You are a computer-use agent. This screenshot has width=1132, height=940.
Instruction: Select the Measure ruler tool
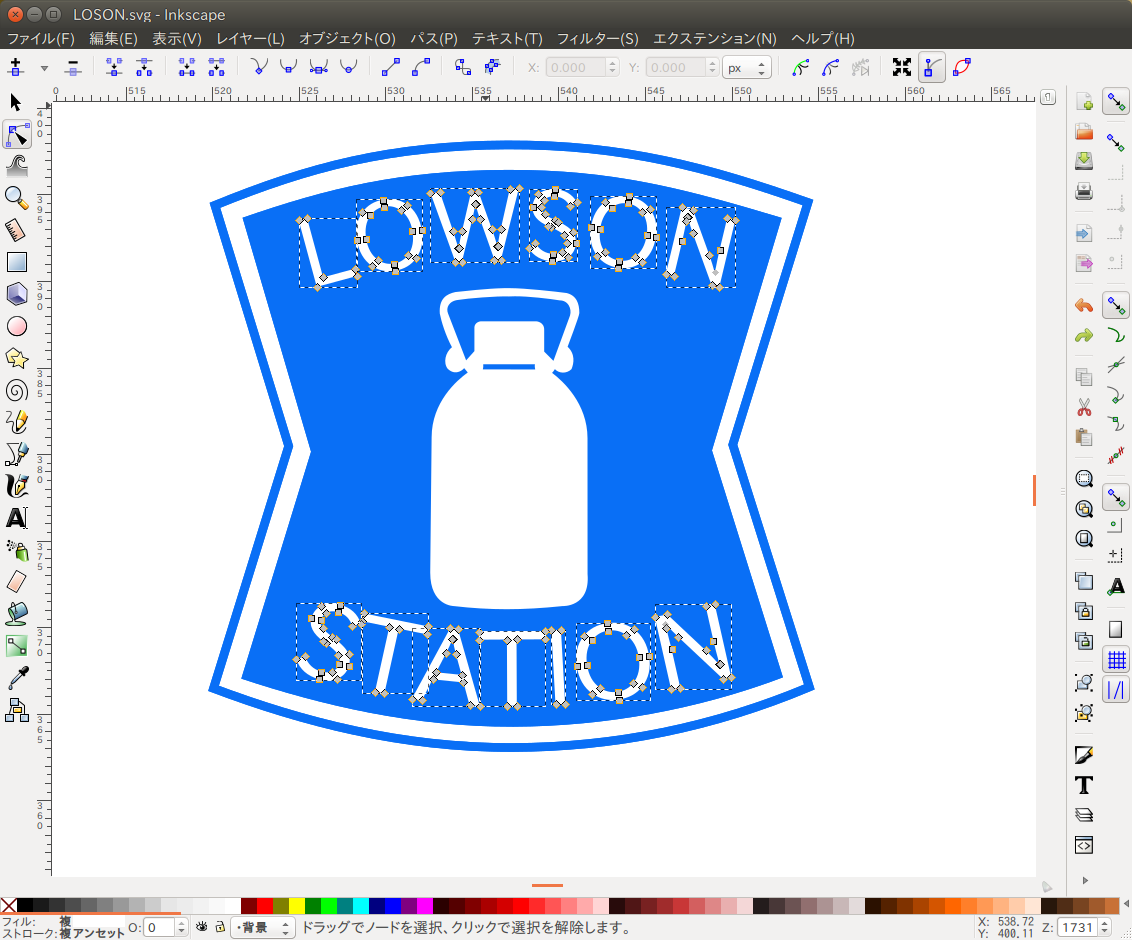point(17,230)
